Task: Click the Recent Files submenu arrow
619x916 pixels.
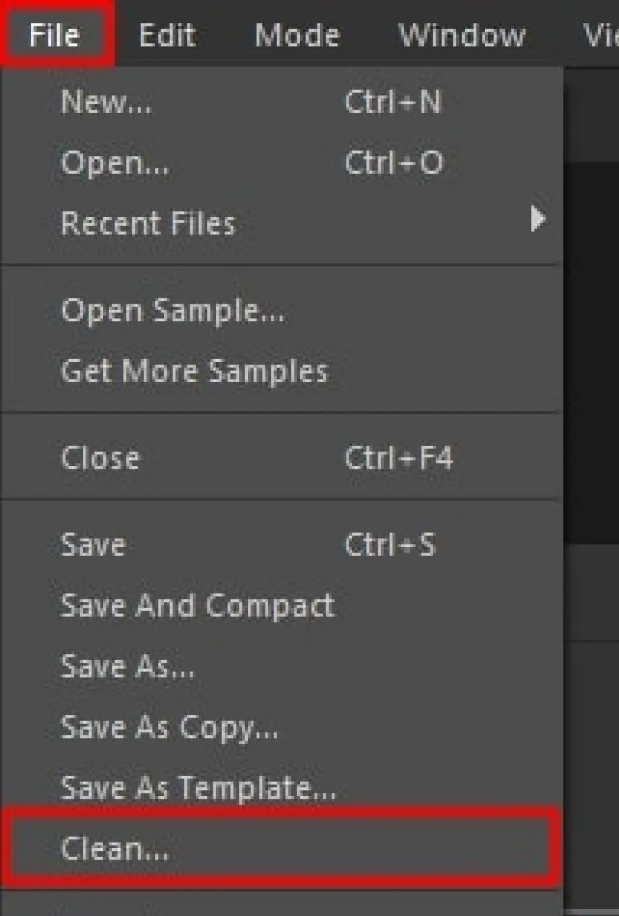Action: (x=538, y=220)
